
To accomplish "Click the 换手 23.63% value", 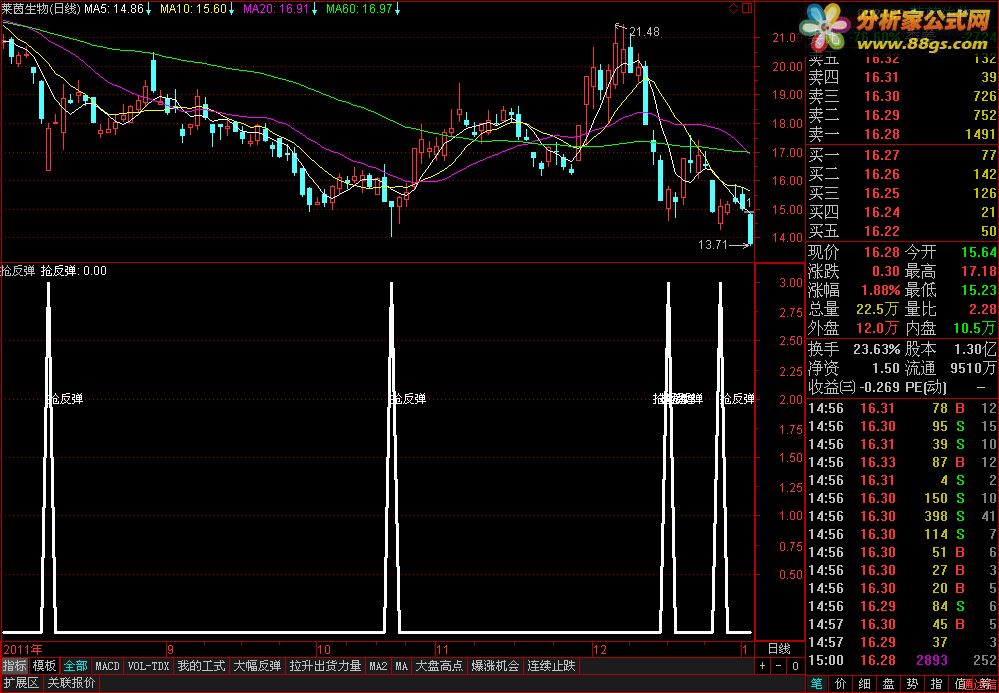I will [x=877, y=349].
